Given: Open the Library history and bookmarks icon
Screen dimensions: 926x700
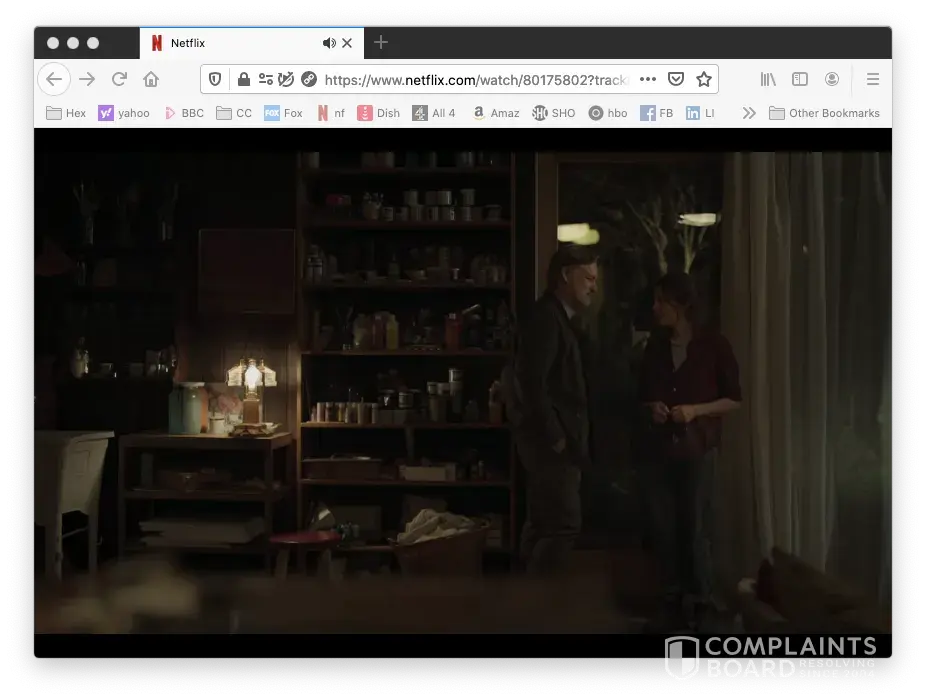Looking at the screenshot, I should pyautogui.click(x=768, y=79).
